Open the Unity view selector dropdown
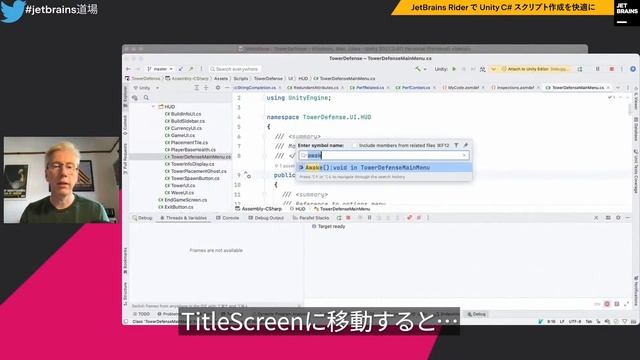This screenshot has width=640, height=360. pos(146,88)
